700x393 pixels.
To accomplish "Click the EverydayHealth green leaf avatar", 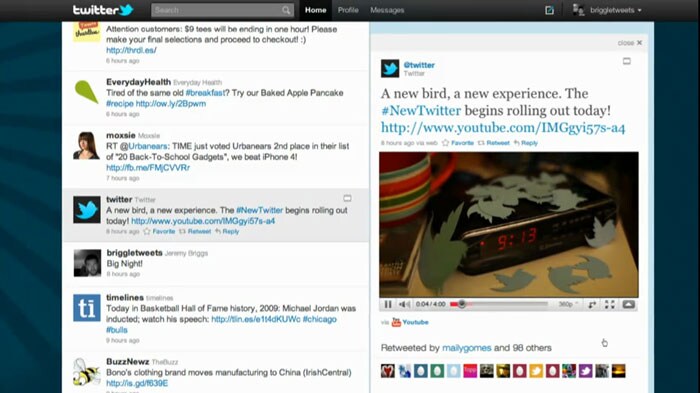I will 87,92.
